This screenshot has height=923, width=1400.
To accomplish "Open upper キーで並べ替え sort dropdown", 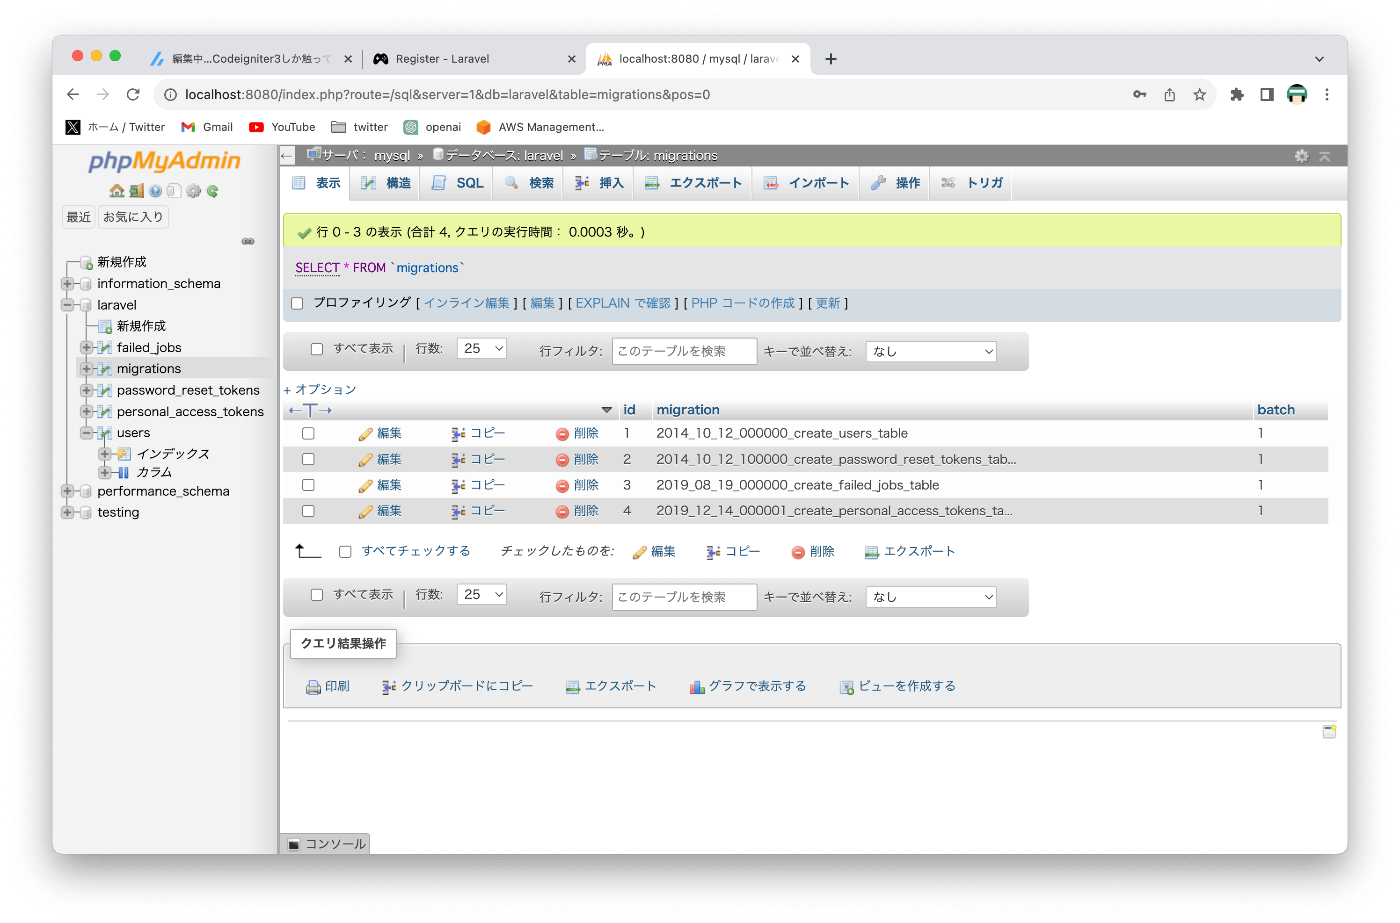I will click(x=931, y=352).
